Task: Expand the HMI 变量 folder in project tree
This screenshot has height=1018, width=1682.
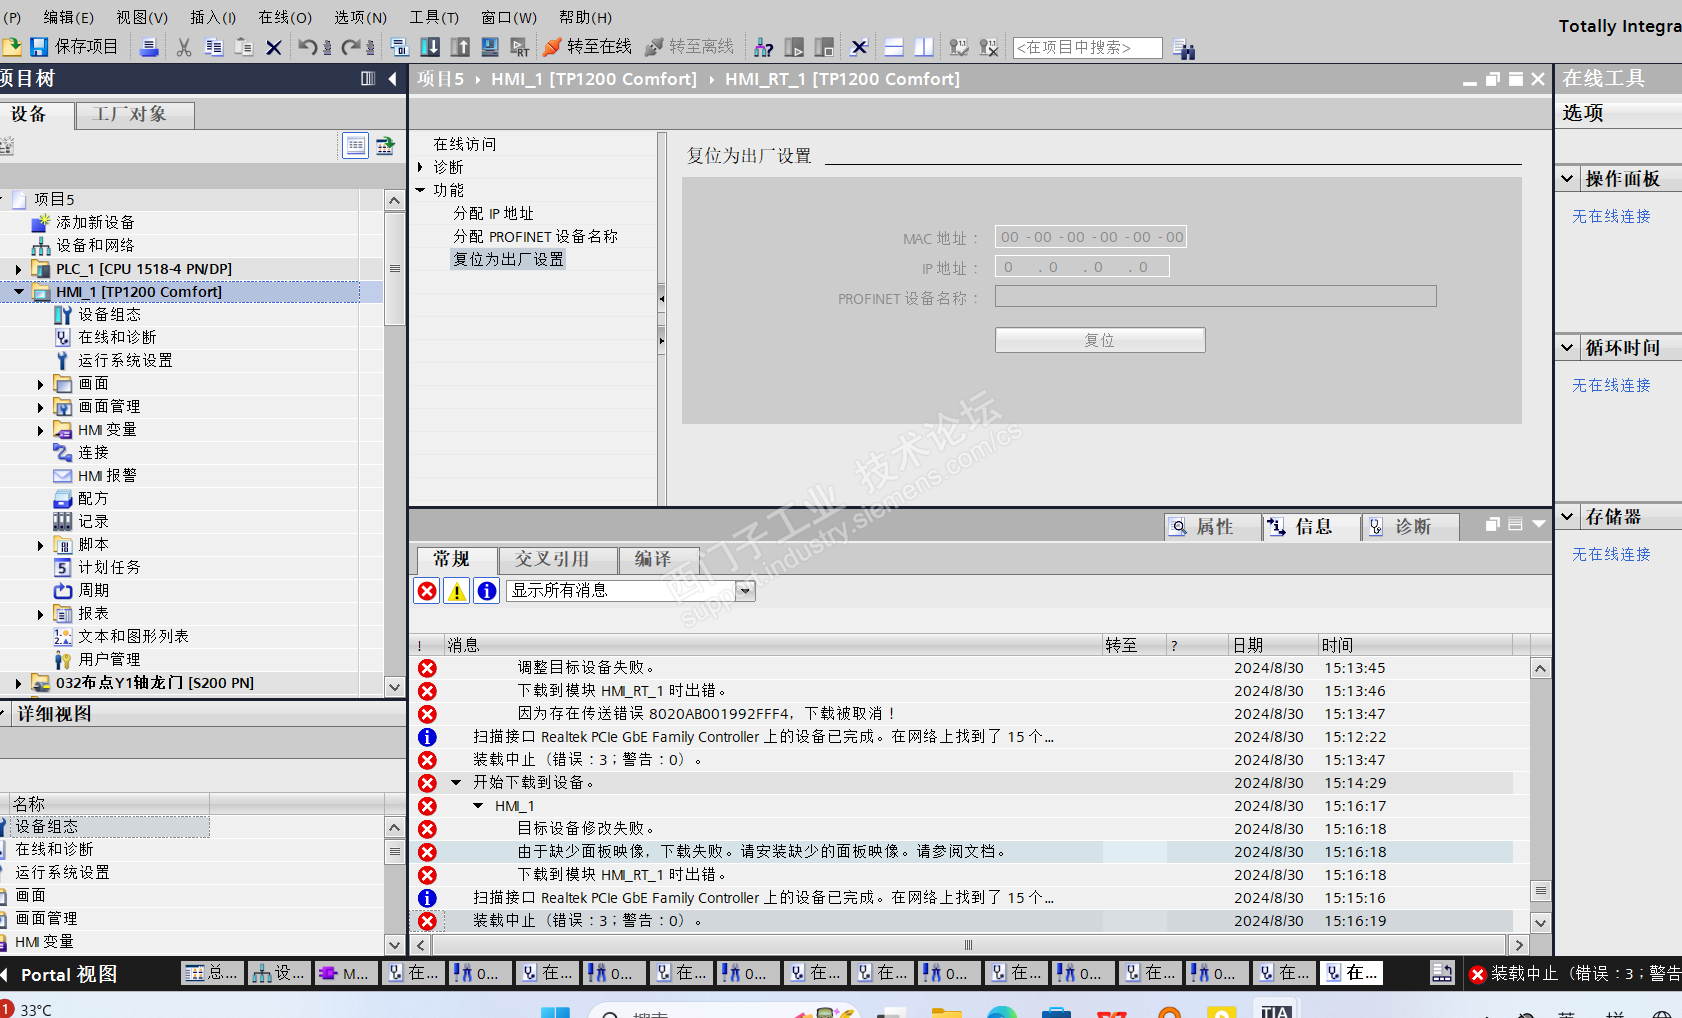Action: (x=40, y=431)
